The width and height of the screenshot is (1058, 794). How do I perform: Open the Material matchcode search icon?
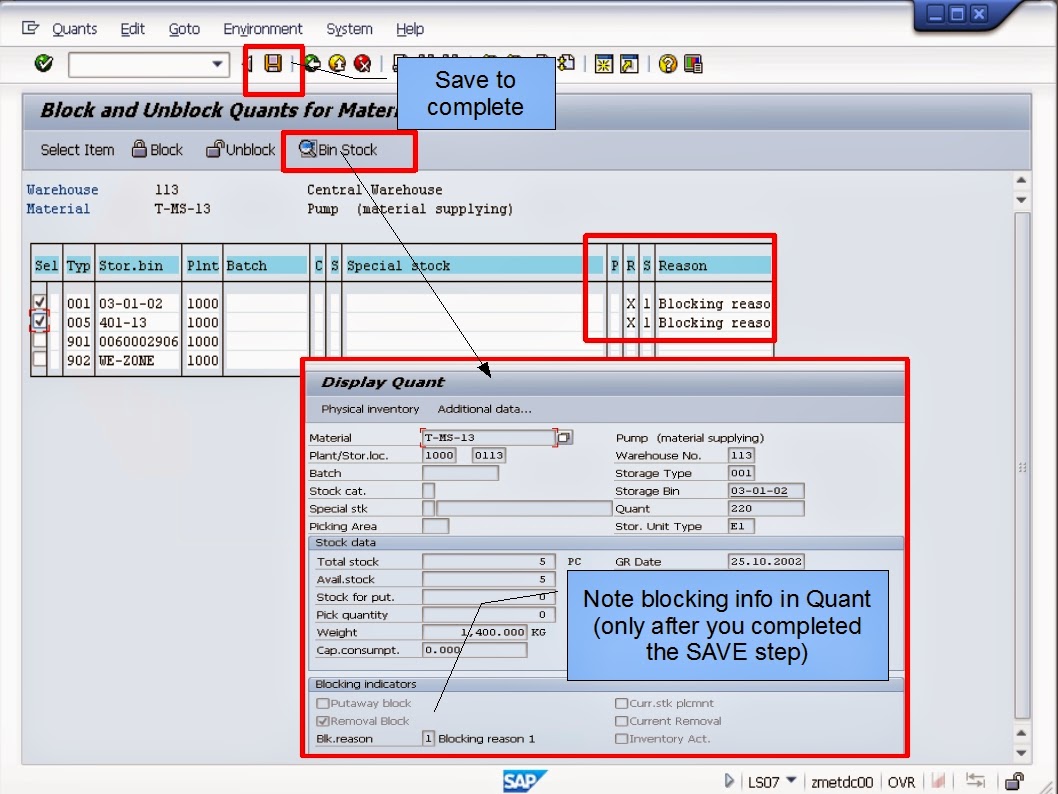click(x=563, y=437)
